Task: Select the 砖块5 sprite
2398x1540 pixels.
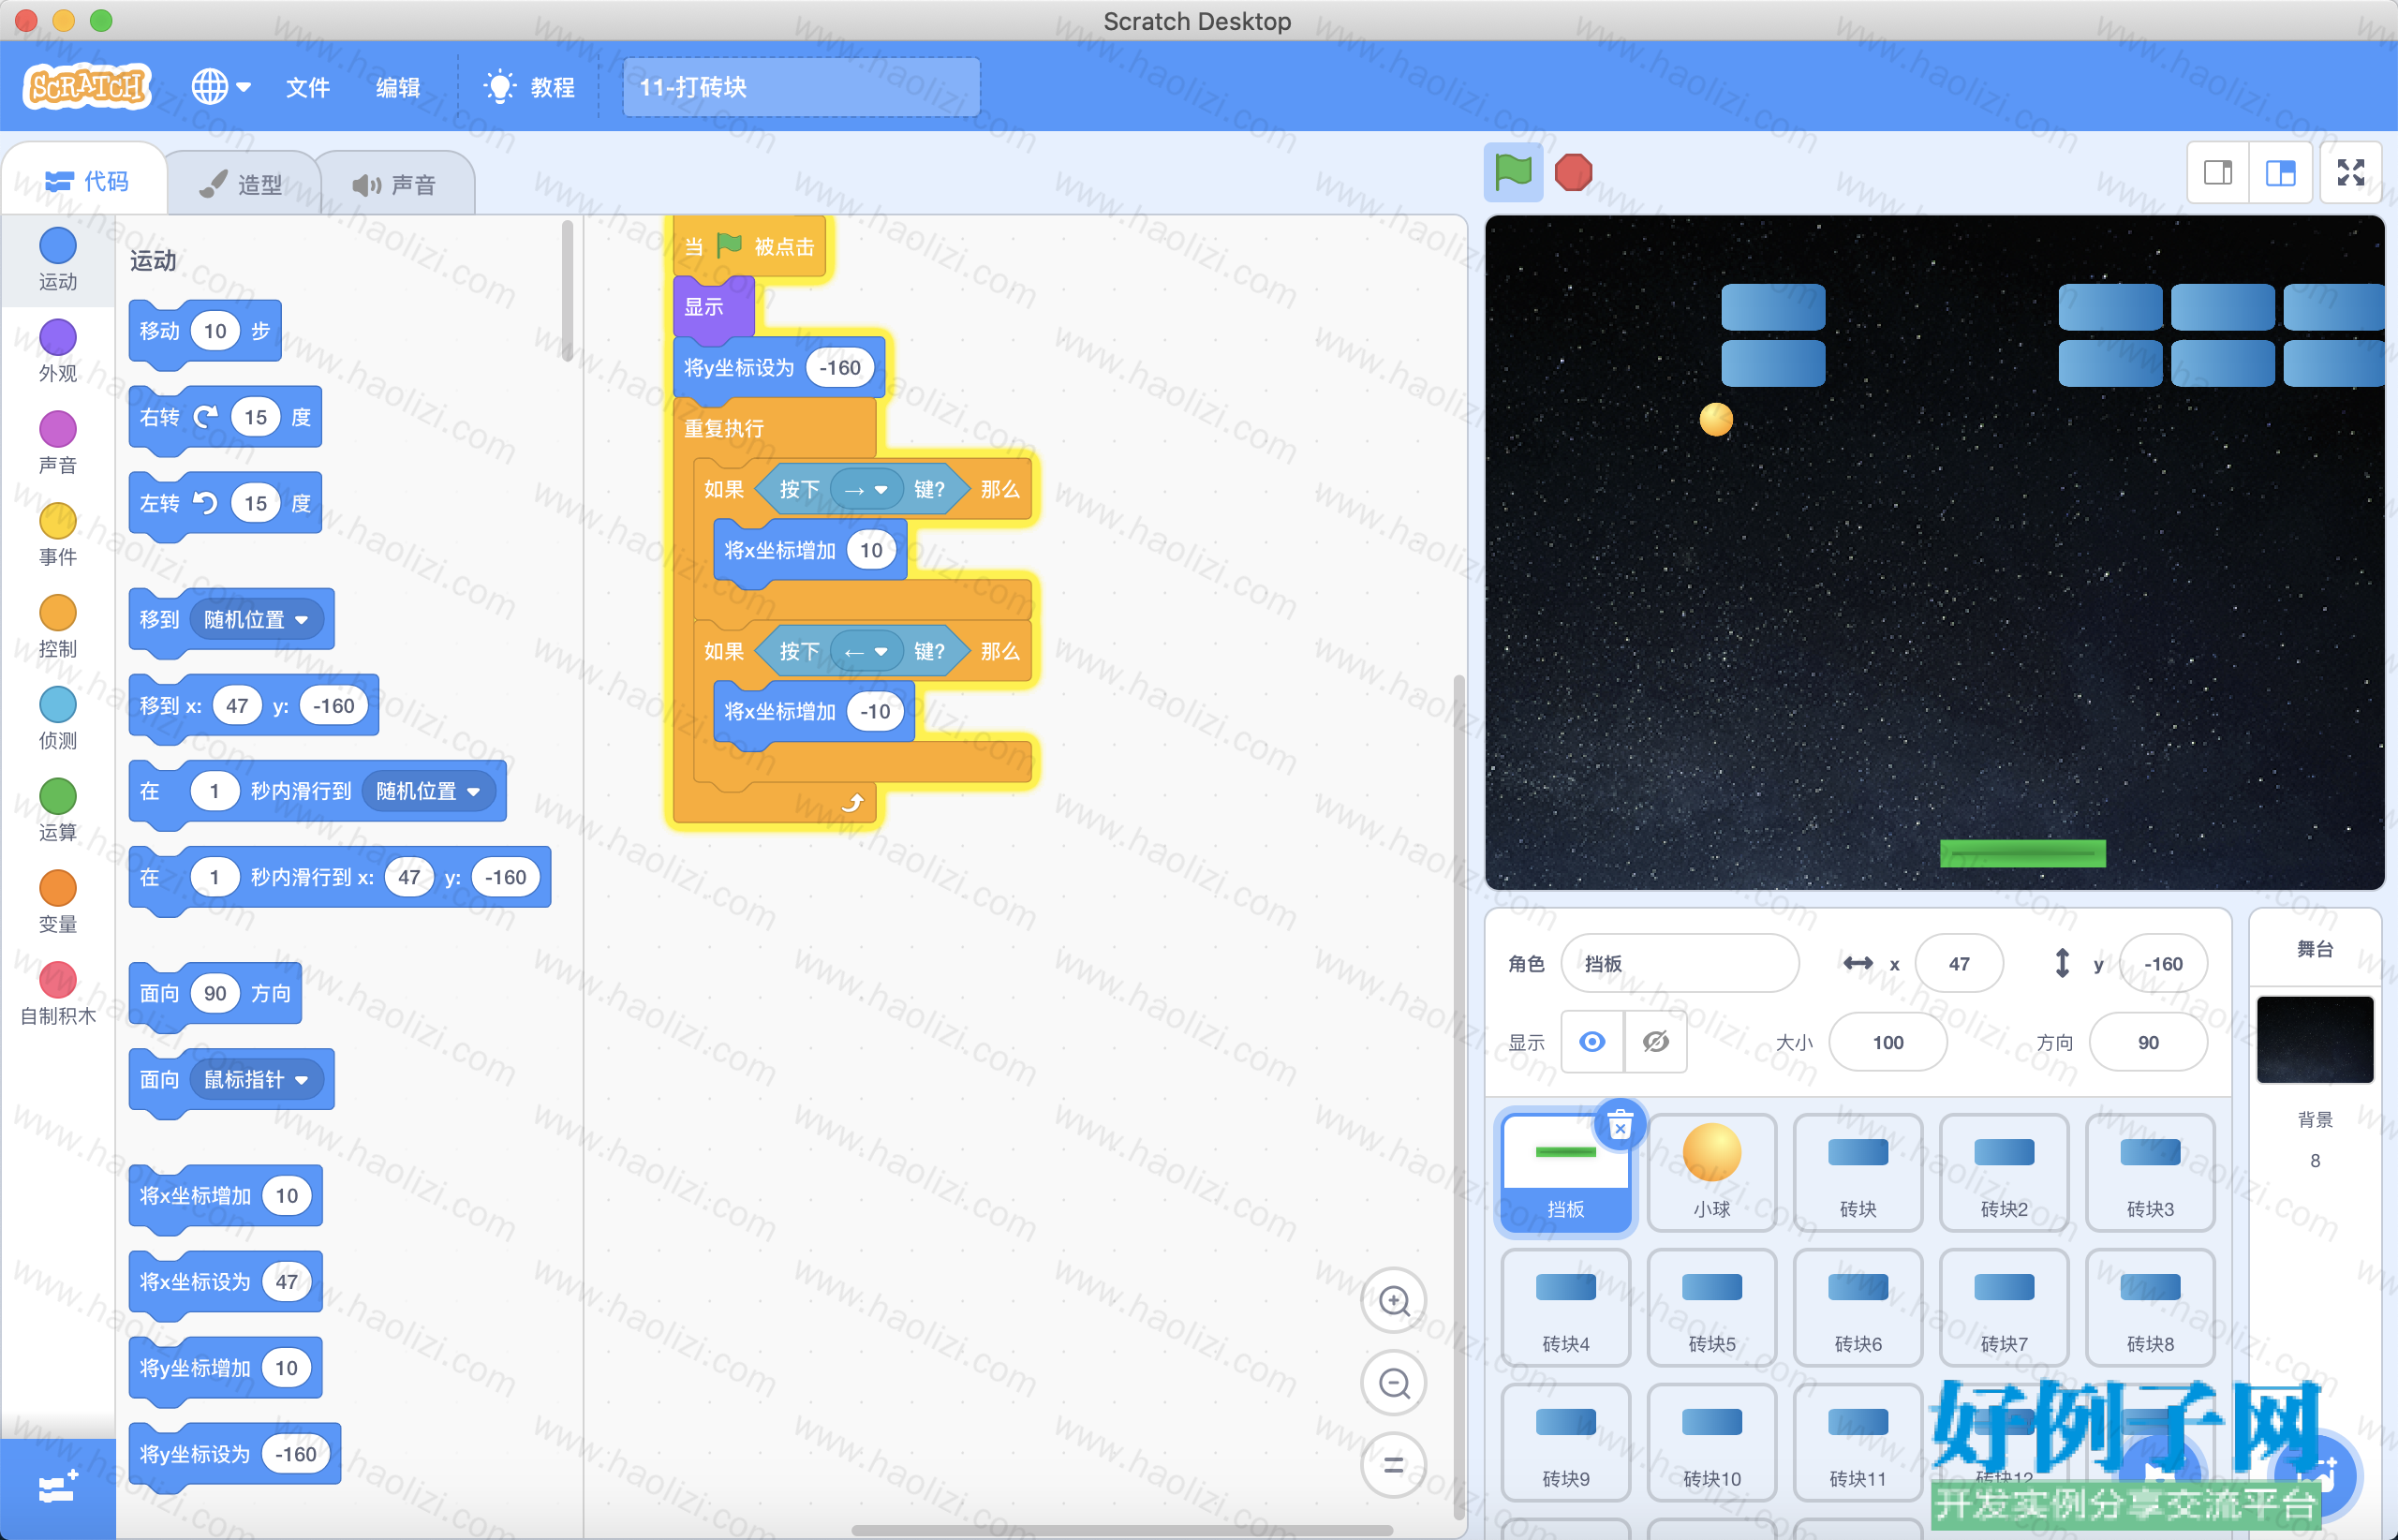Action: click(1712, 1308)
